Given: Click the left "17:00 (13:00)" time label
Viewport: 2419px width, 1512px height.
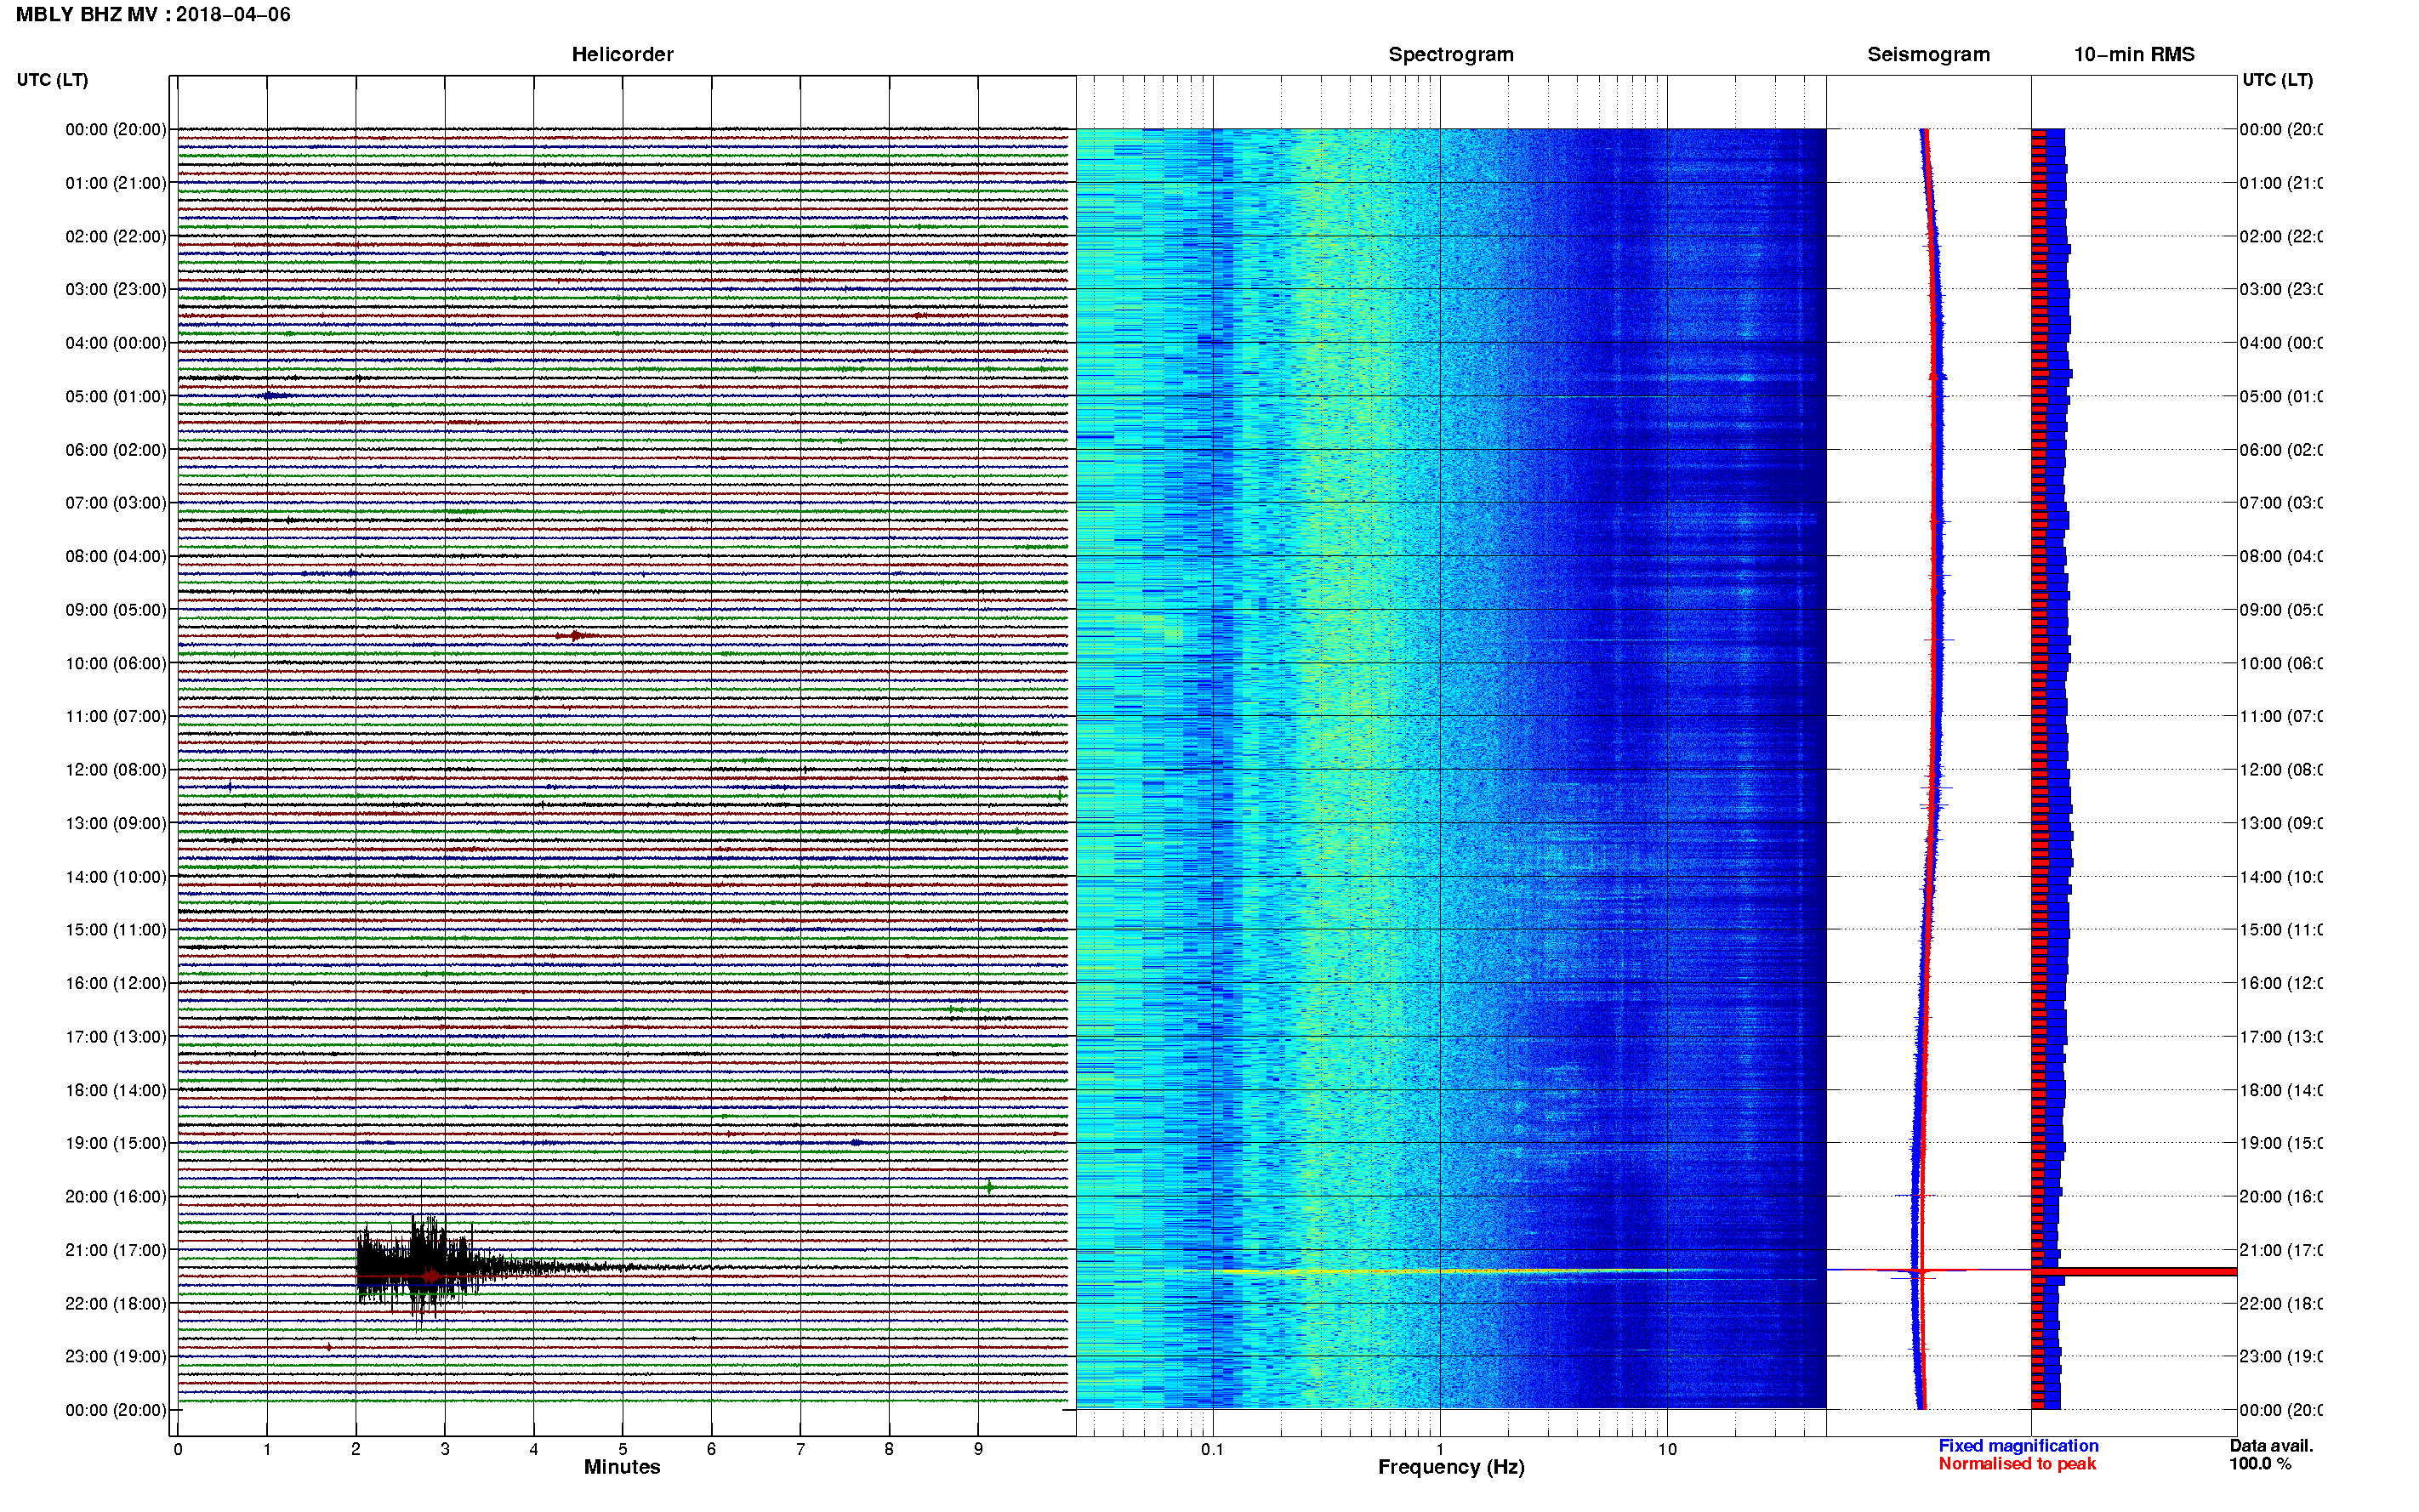Looking at the screenshot, I should click(116, 1037).
